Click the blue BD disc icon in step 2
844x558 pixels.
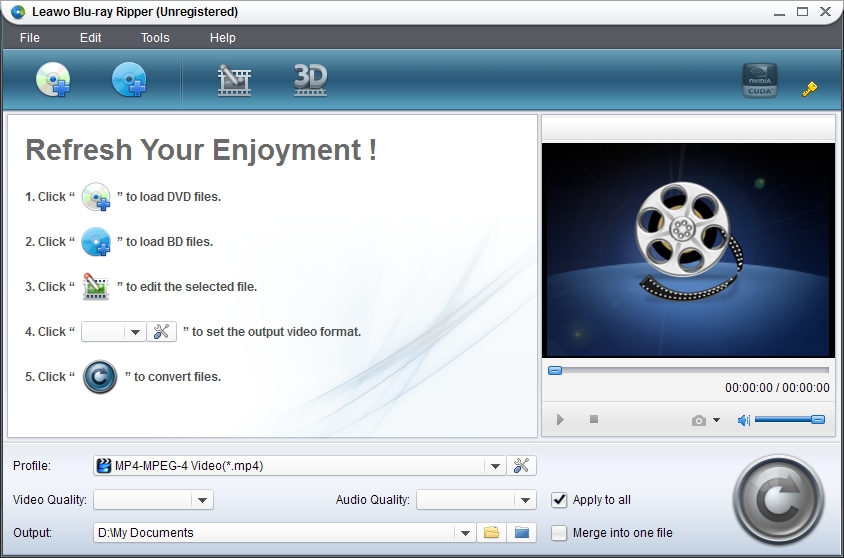click(96, 242)
